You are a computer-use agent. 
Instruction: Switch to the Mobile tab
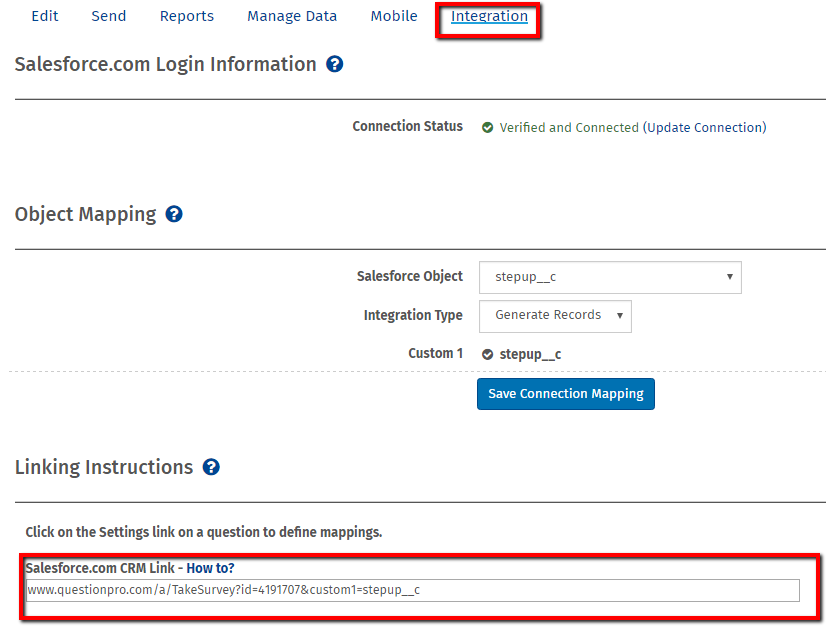tap(394, 17)
